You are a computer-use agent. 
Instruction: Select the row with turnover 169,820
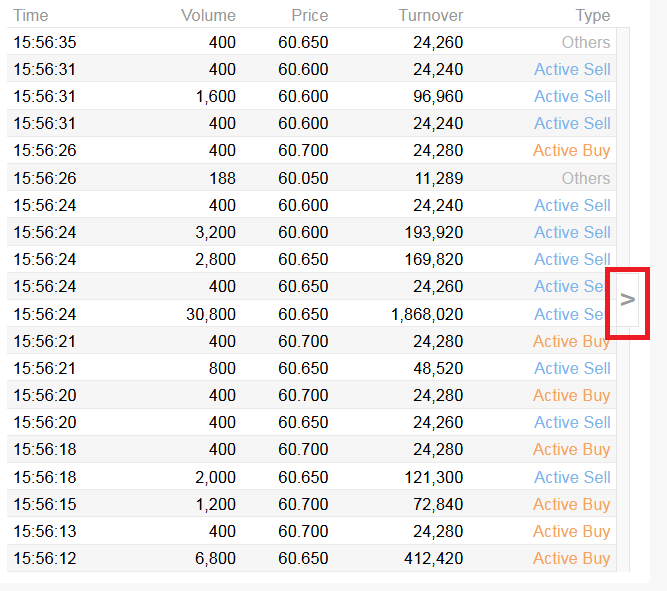pyautogui.click(x=311, y=259)
